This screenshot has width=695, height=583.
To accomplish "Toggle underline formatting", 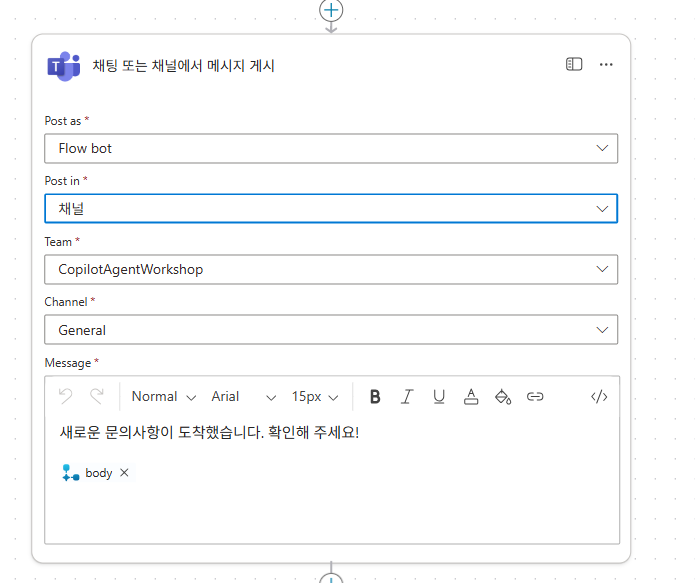I will 439,396.
